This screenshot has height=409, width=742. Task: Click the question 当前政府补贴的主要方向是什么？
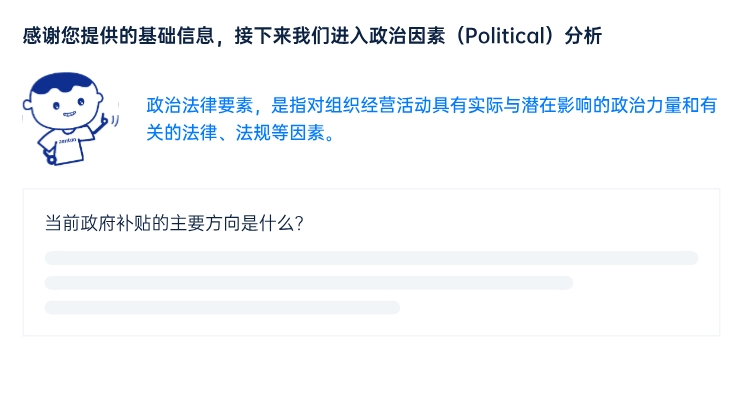pos(174,224)
